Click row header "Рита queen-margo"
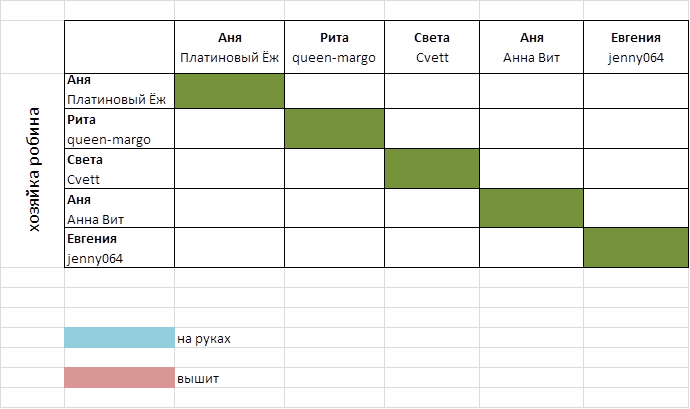The height and width of the screenshot is (409, 690). point(119,130)
